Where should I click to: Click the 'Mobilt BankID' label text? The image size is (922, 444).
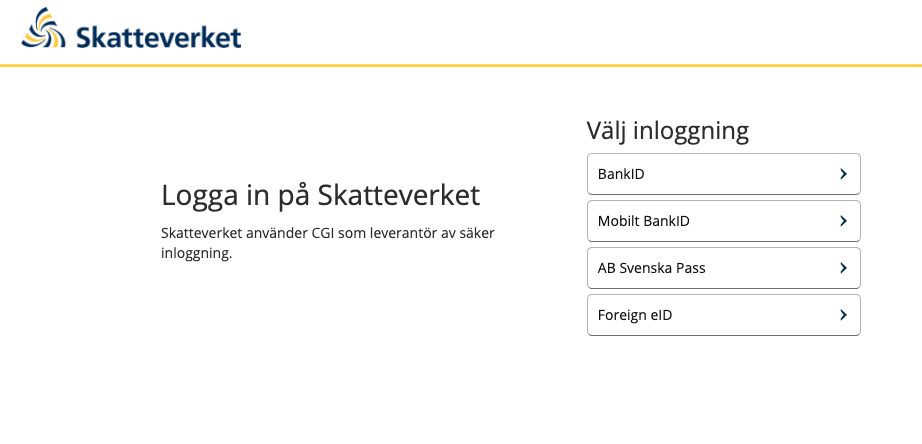[644, 221]
